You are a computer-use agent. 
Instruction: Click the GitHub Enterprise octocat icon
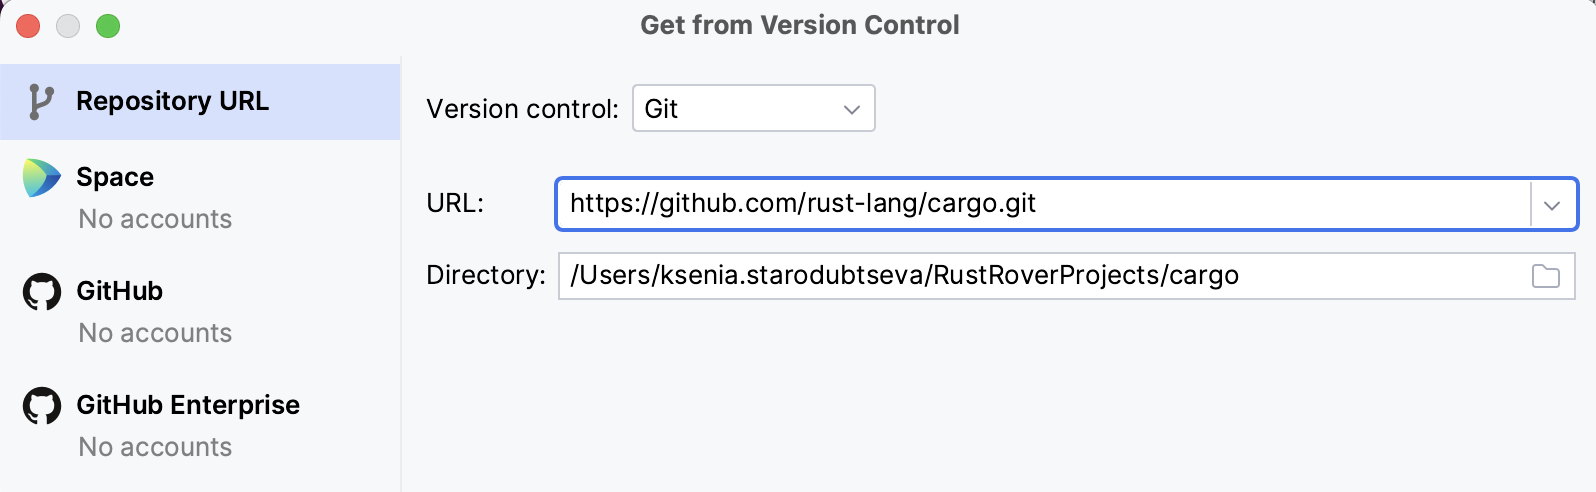click(x=42, y=406)
